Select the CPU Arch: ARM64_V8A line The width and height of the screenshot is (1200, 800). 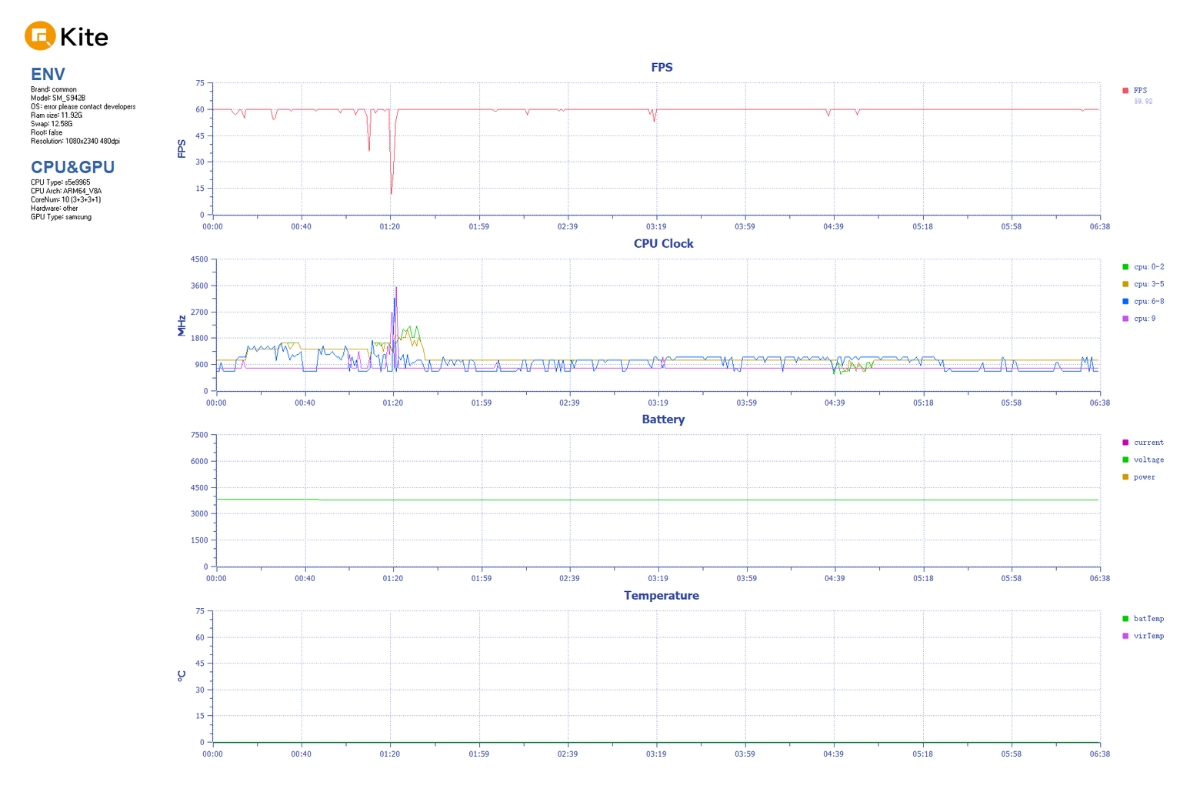click(x=66, y=191)
